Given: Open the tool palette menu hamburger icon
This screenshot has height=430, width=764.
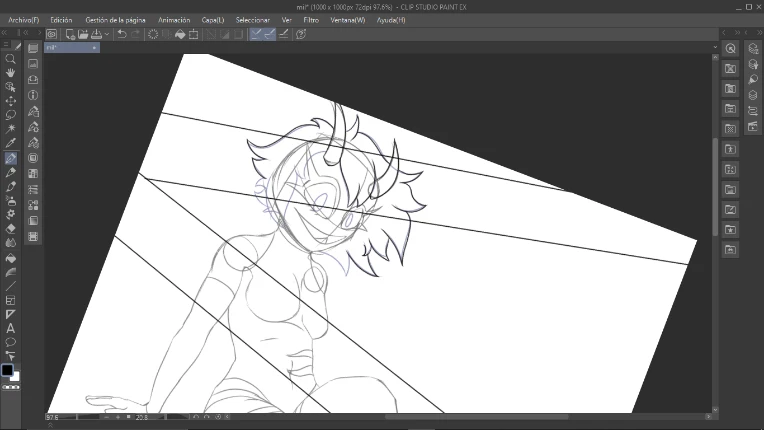Looking at the screenshot, I should coord(6,44).
